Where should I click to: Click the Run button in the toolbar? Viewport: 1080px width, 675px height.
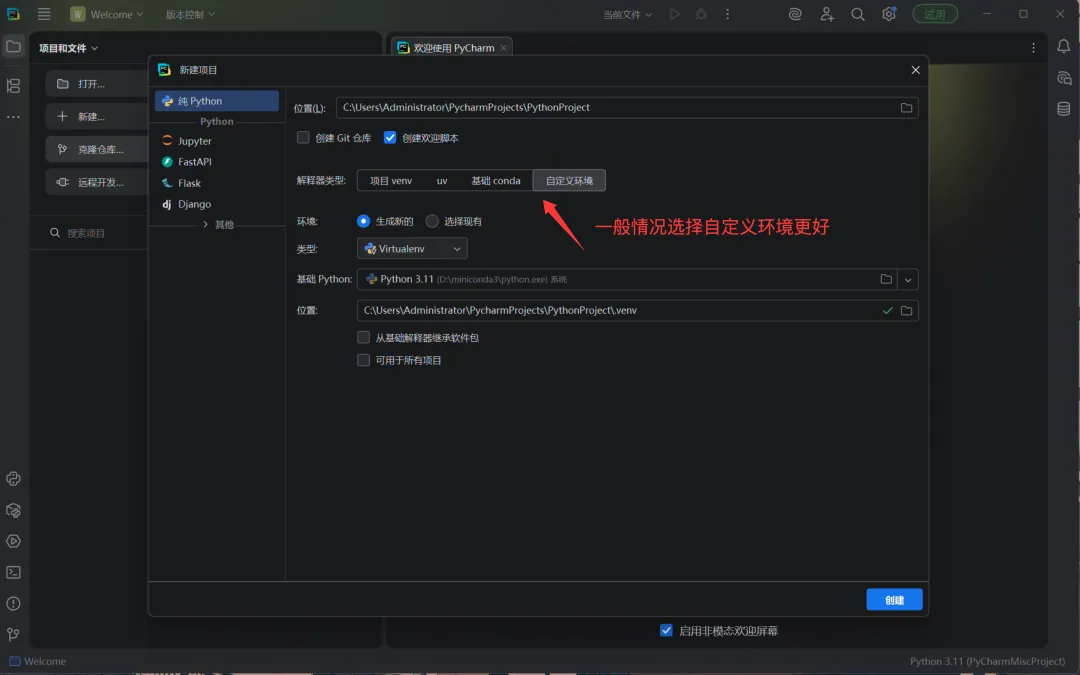674,14
